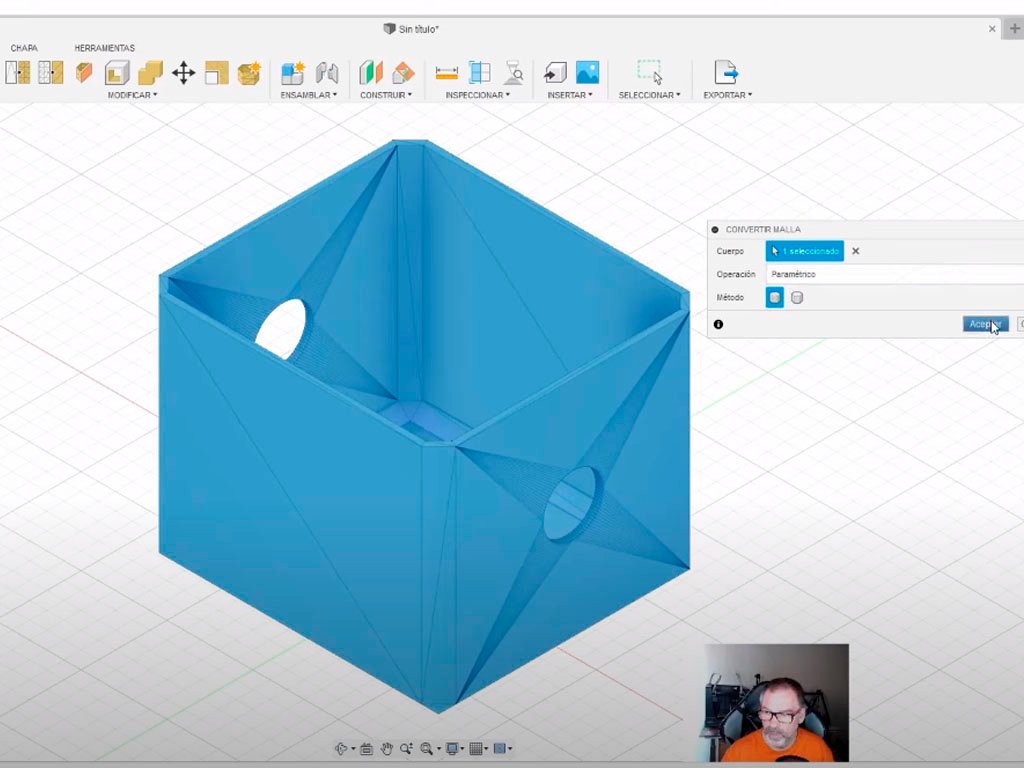Expand the Display Settings arrow
This screenshot has width=1024, height=768.
(463, 748)
